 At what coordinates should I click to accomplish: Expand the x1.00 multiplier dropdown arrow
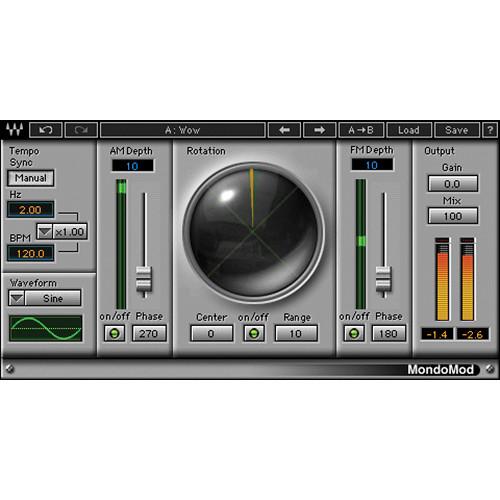tap(44, 231)
